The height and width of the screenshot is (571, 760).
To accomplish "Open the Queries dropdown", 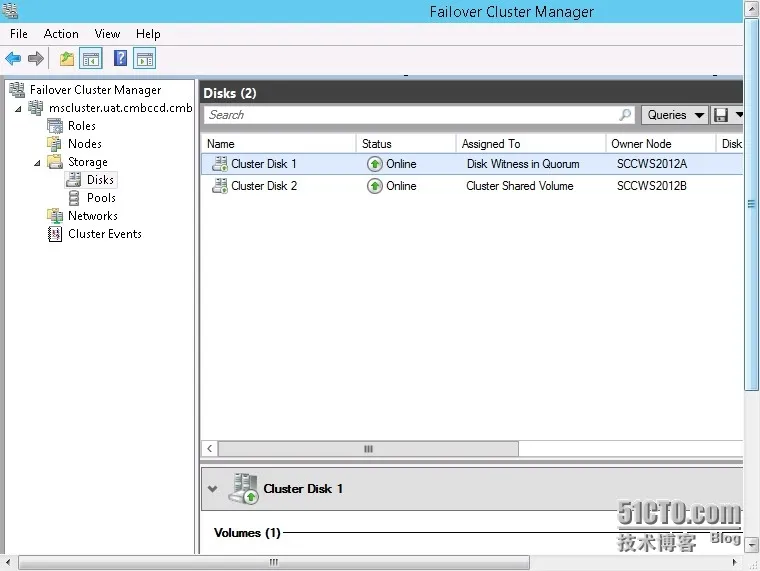I will [675, 115].
